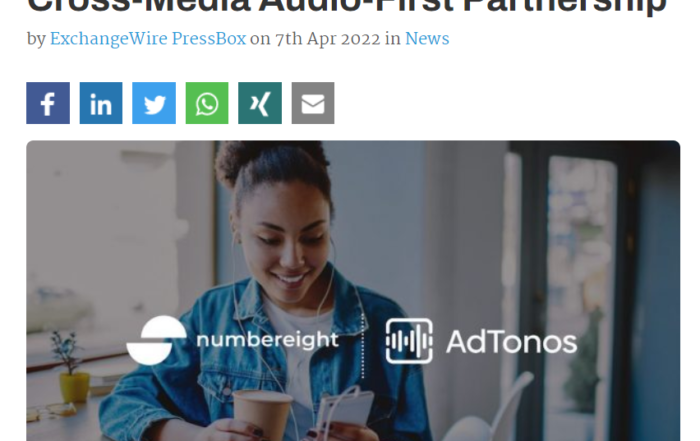This screenshot has height=441, width=700.
Task: Open the News category link
Action: (427, 39)
